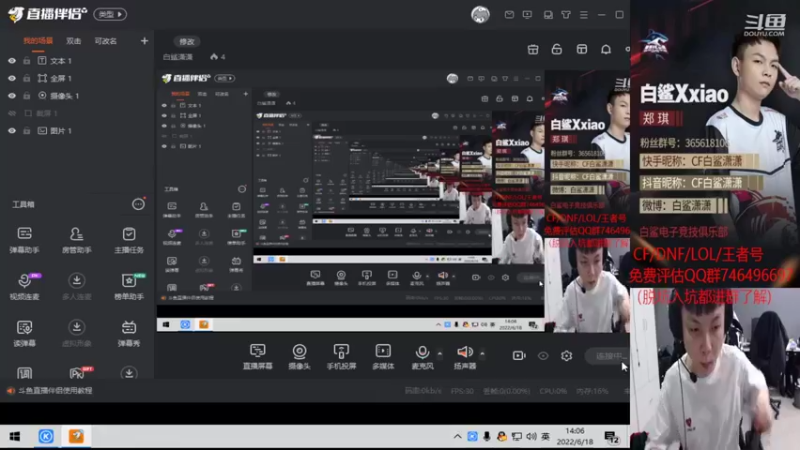Add 摄像头 camera source
800x450 pixels.
point(299,356)
